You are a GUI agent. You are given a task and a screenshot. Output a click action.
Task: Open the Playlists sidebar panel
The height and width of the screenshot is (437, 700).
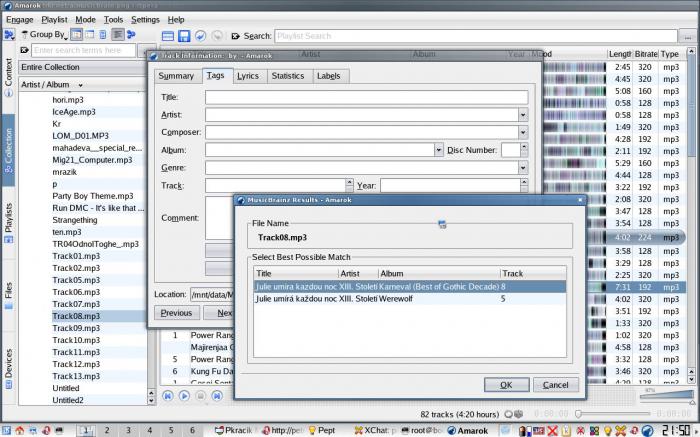8,223
